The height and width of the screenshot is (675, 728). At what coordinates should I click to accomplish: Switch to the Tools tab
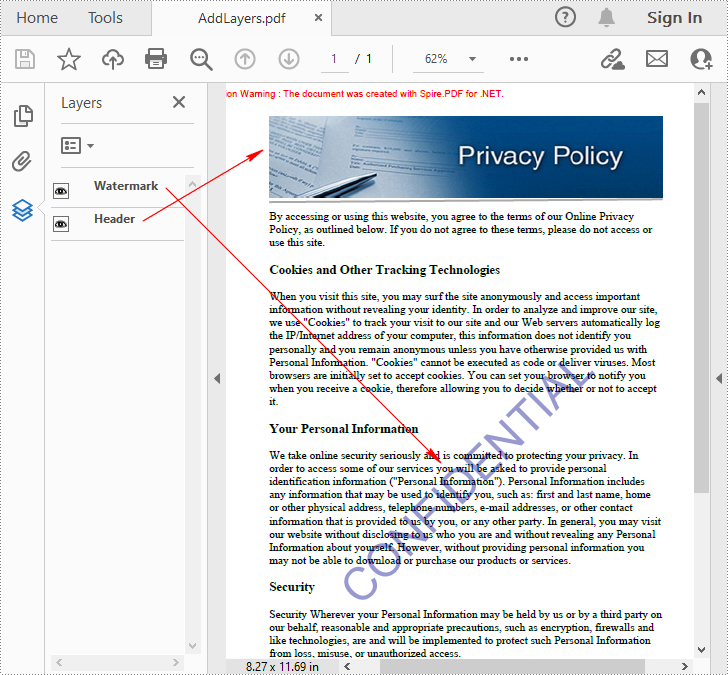(105, 18)
